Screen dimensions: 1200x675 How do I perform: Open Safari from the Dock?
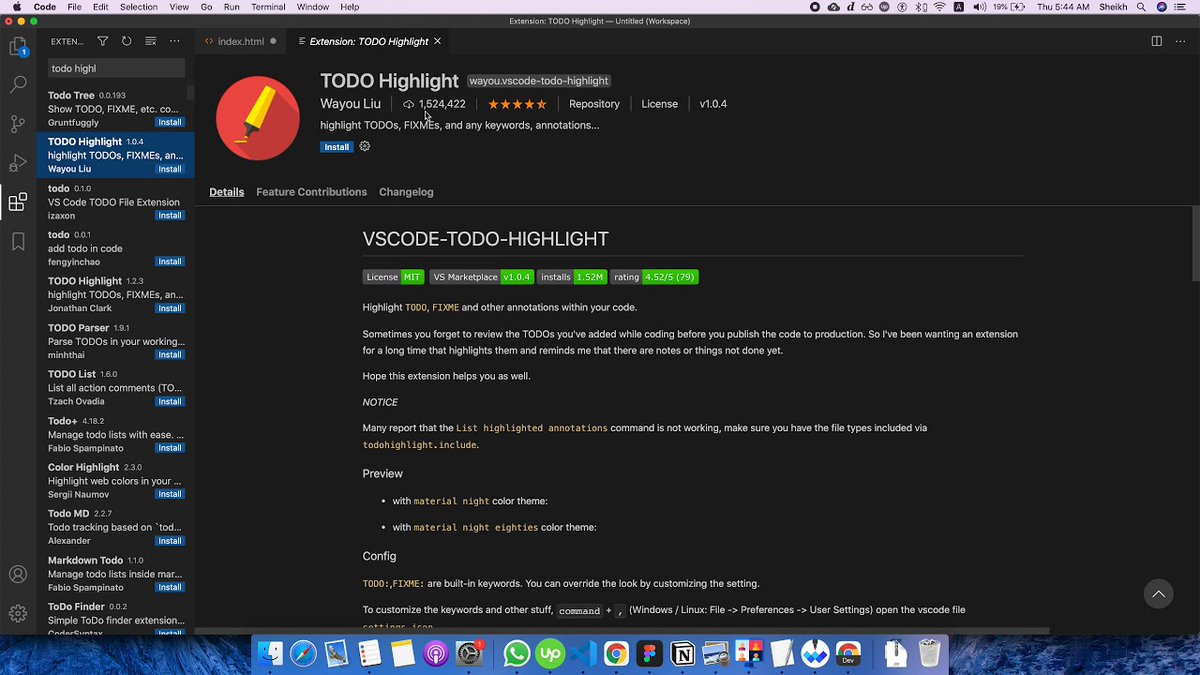[x=303, y=654]
